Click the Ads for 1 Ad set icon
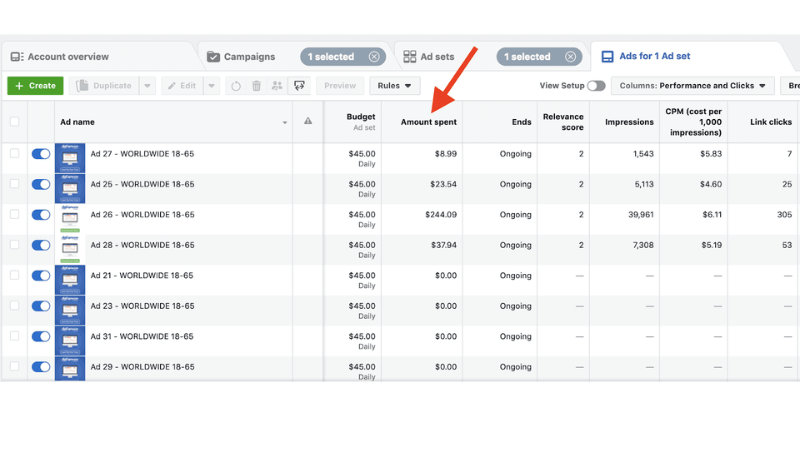 pyautogui.click(x=607, y=56)
